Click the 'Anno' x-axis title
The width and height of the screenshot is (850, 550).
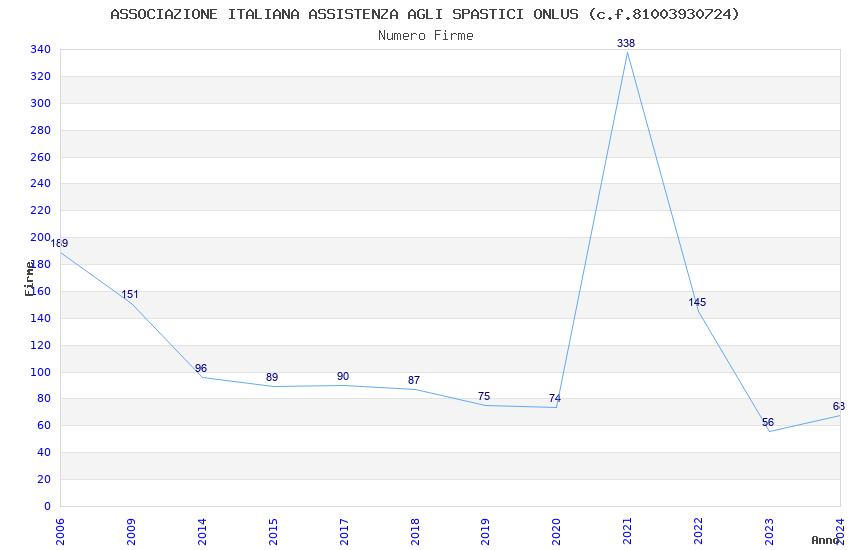[x=824, y=540]
